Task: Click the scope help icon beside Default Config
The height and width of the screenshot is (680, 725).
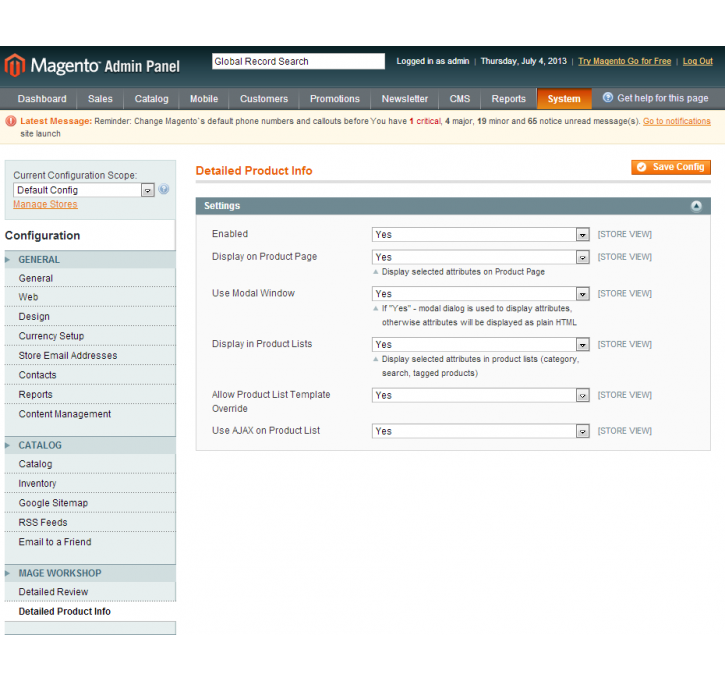Action: (164, 190)
